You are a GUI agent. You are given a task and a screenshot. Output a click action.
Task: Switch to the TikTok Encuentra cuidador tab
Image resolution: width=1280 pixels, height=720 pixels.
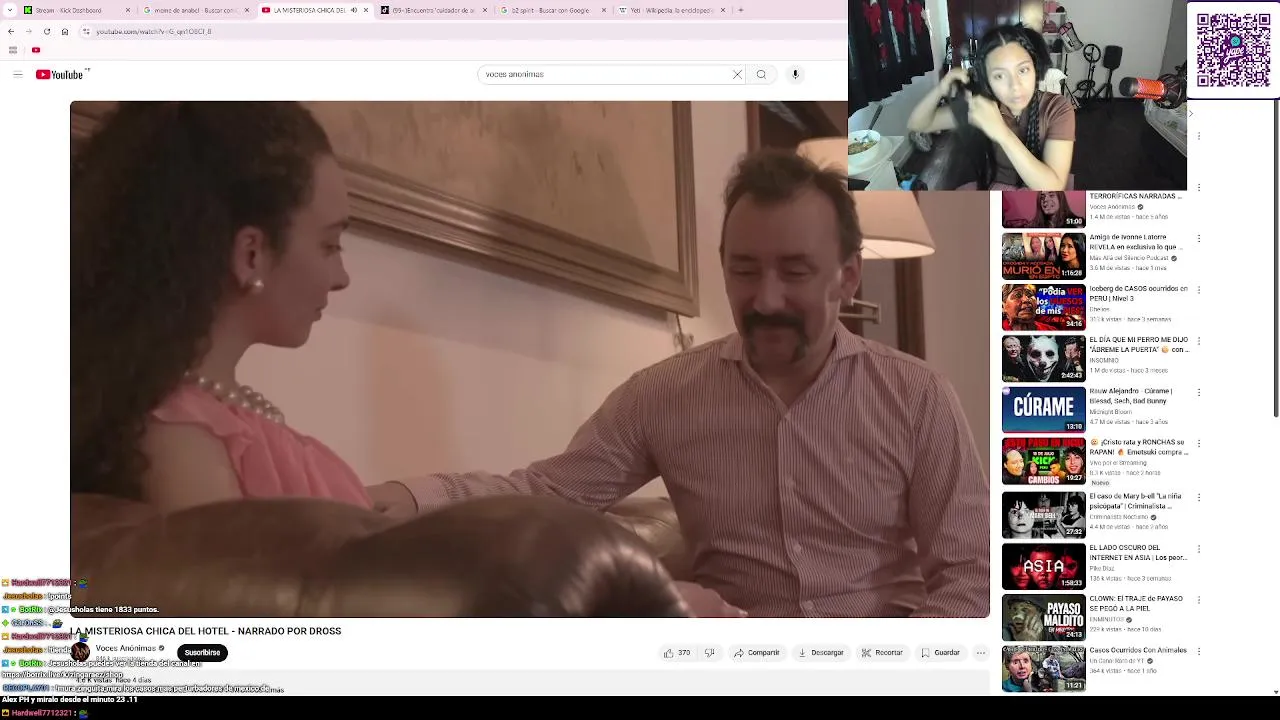coord(433,10)
